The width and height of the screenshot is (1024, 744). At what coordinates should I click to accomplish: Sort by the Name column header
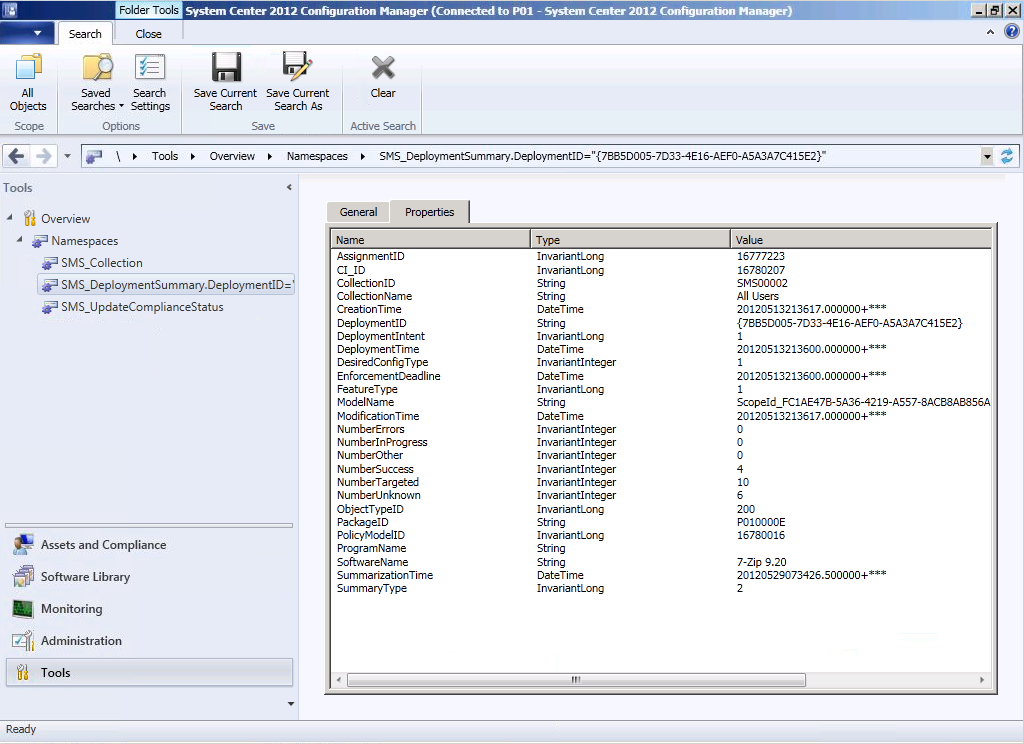(430, 240)
